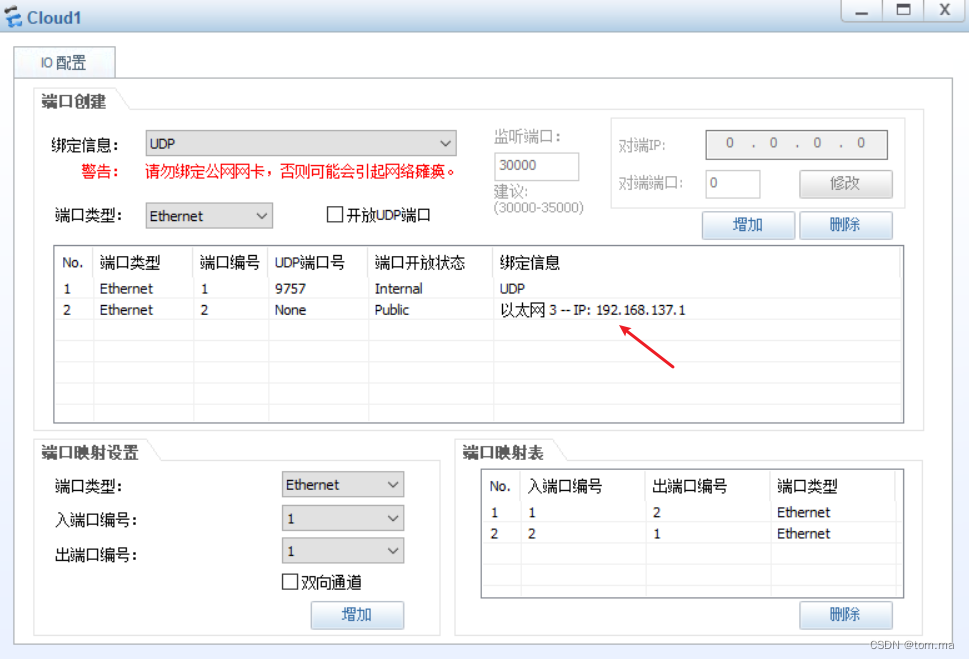
Task: Open the 出端口编号 dropdown
Action: coord(343,551)
